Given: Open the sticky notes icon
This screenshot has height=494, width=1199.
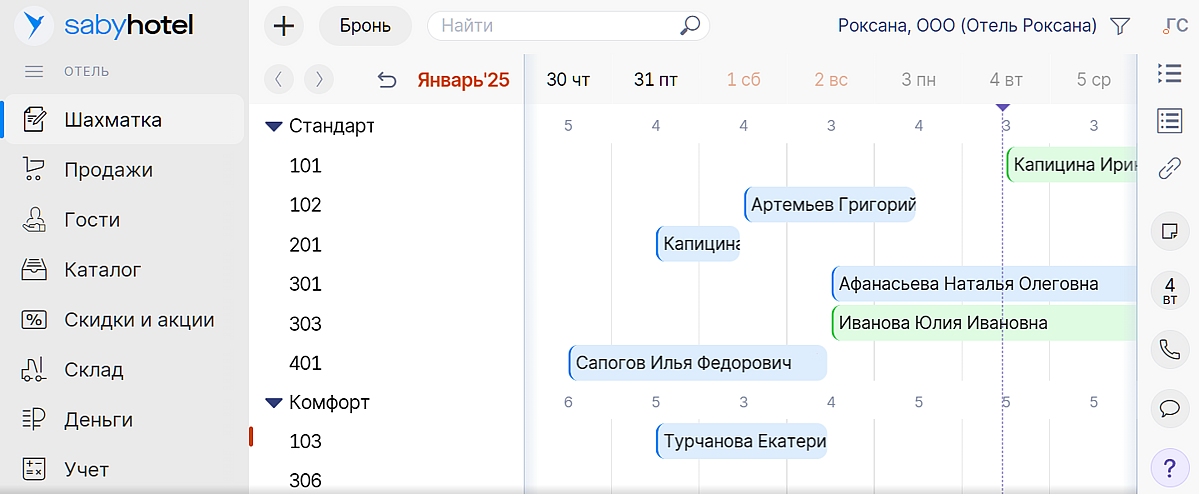Looking at the screenshot, I should coord(1167,231).
